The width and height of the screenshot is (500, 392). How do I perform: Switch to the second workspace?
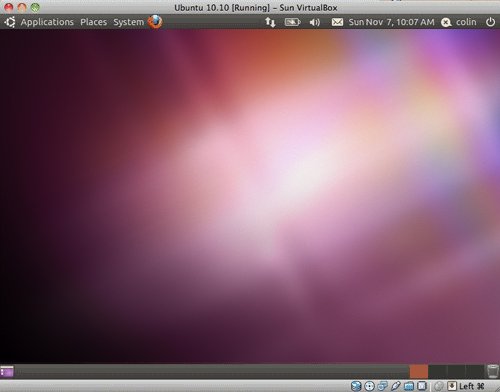point(437,371)
